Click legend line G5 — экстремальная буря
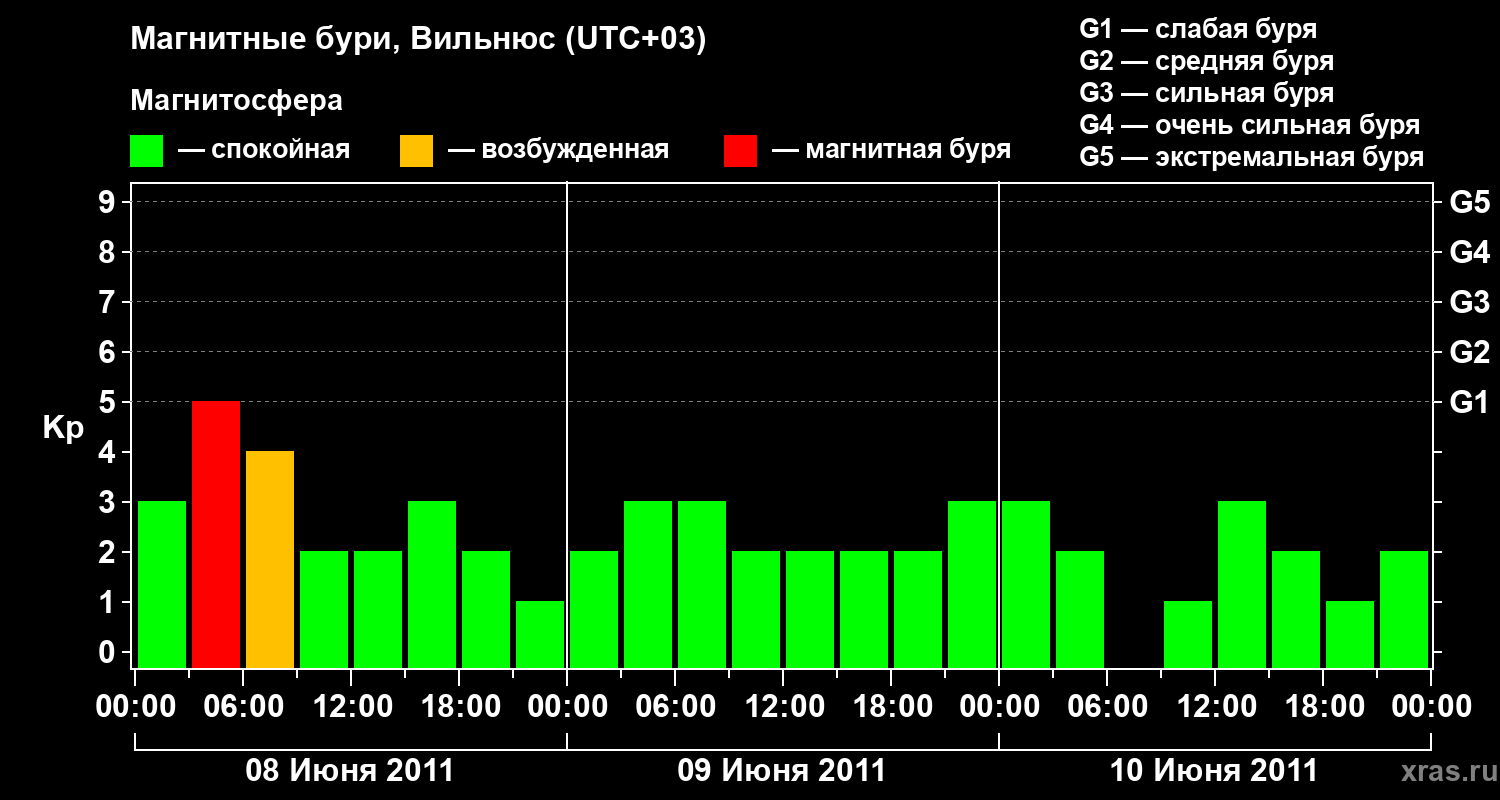1500x800 pixels. pos(1251,157)
